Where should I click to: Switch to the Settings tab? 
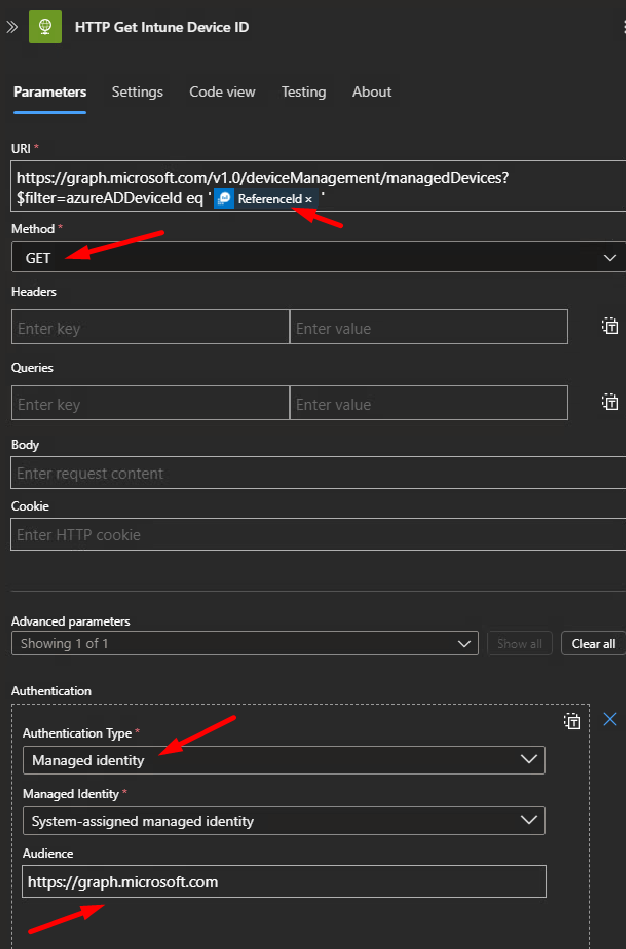[x=137, y=92]
